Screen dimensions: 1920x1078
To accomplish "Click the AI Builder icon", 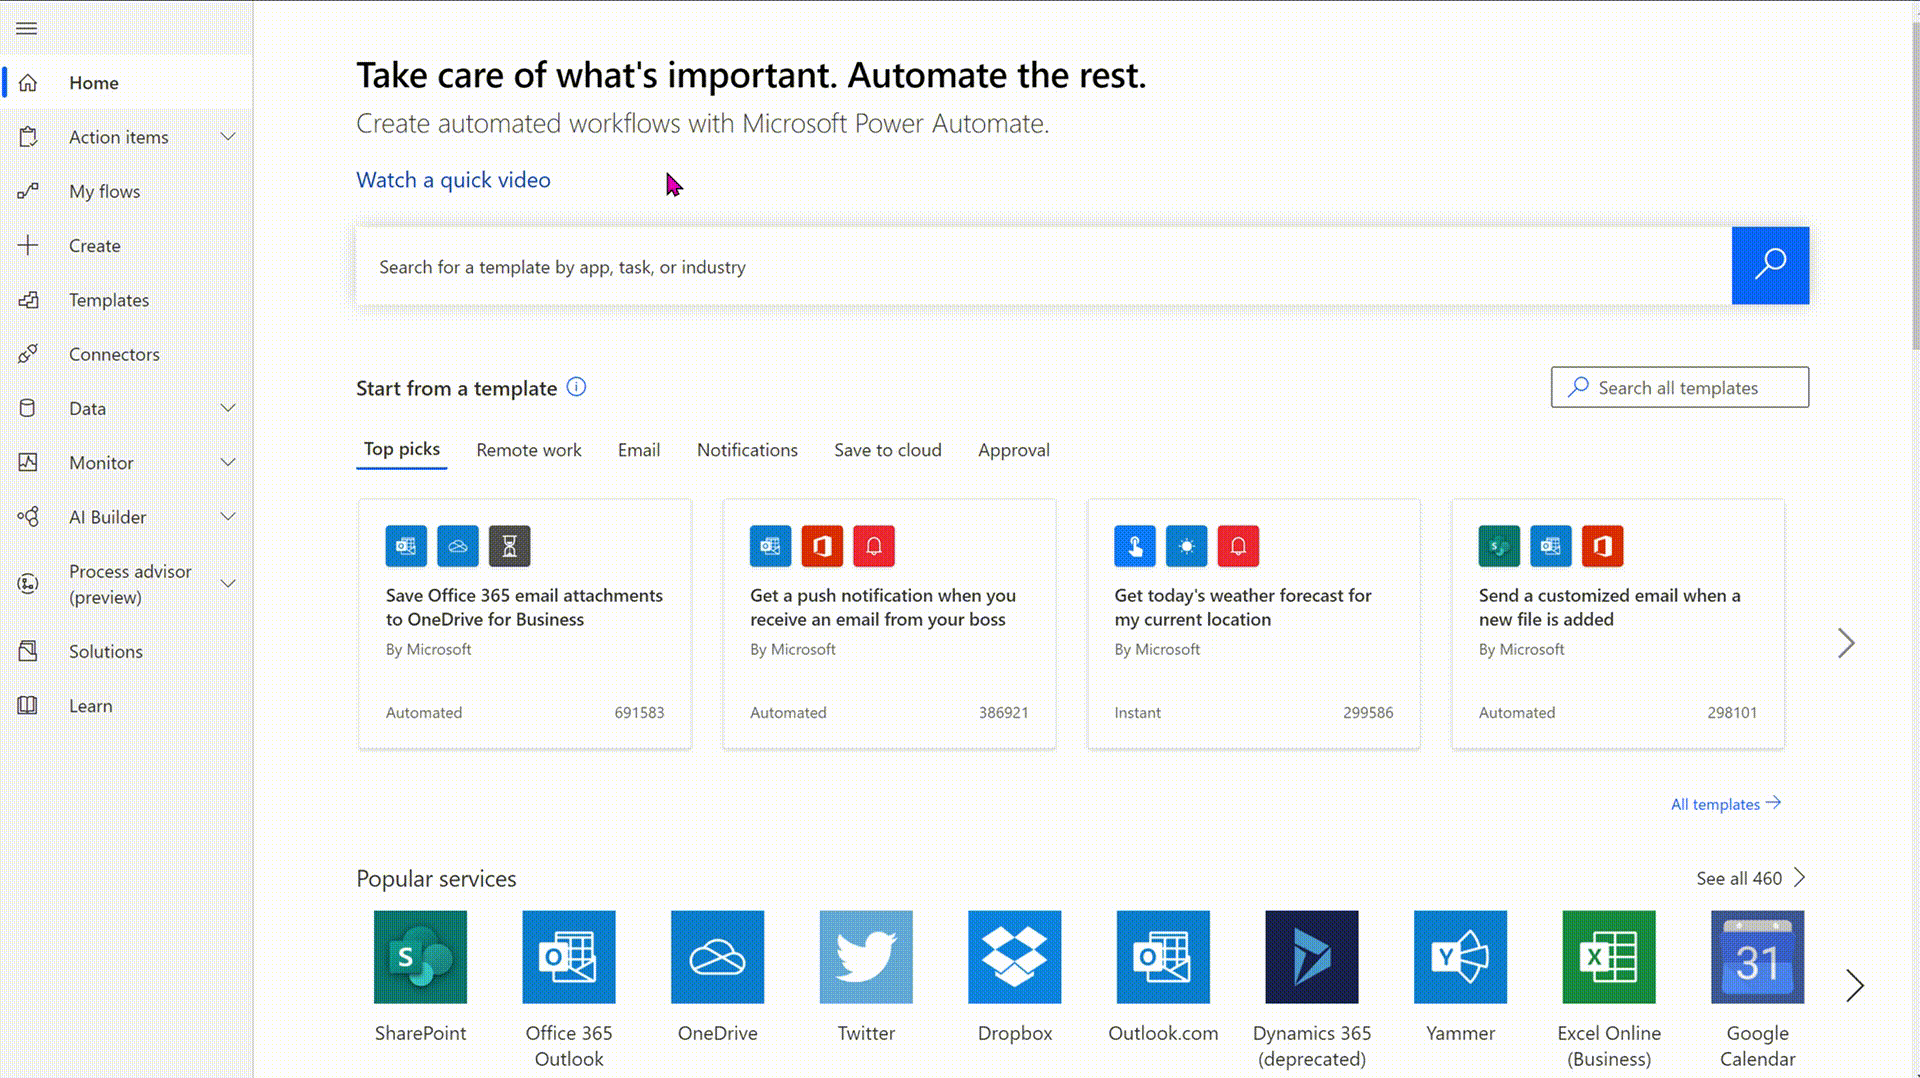I will [28, 517].
